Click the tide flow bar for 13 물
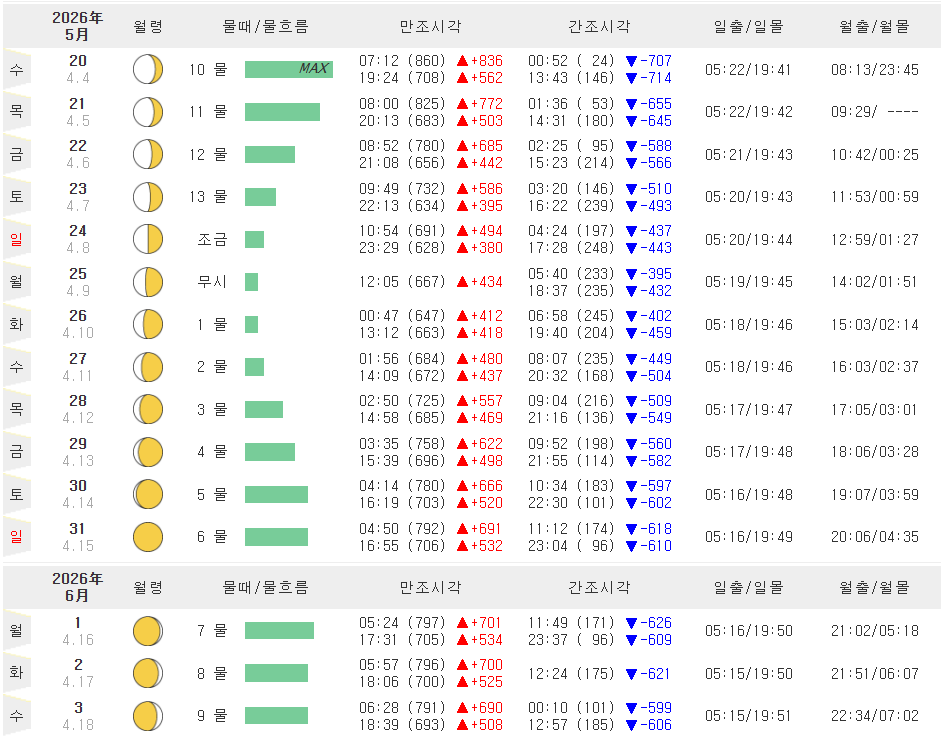This screenshot has width=941, height=742. (260, 197)
